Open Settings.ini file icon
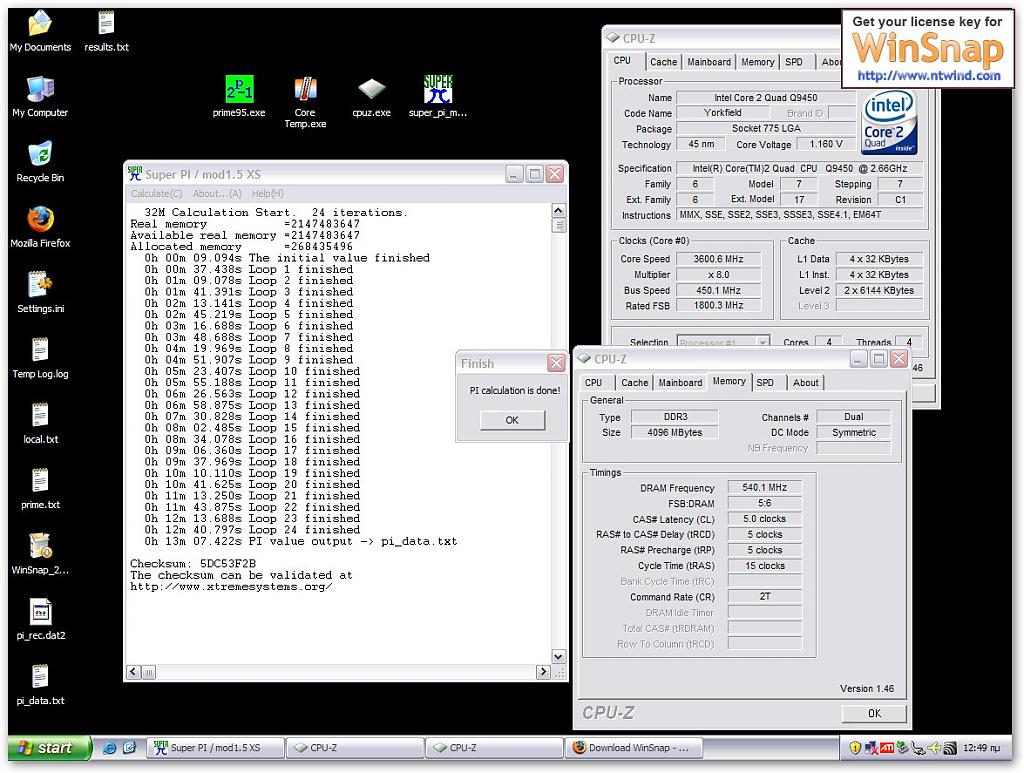The width and height of the screenshot is (1024, 773). click(x=40, y=292)
